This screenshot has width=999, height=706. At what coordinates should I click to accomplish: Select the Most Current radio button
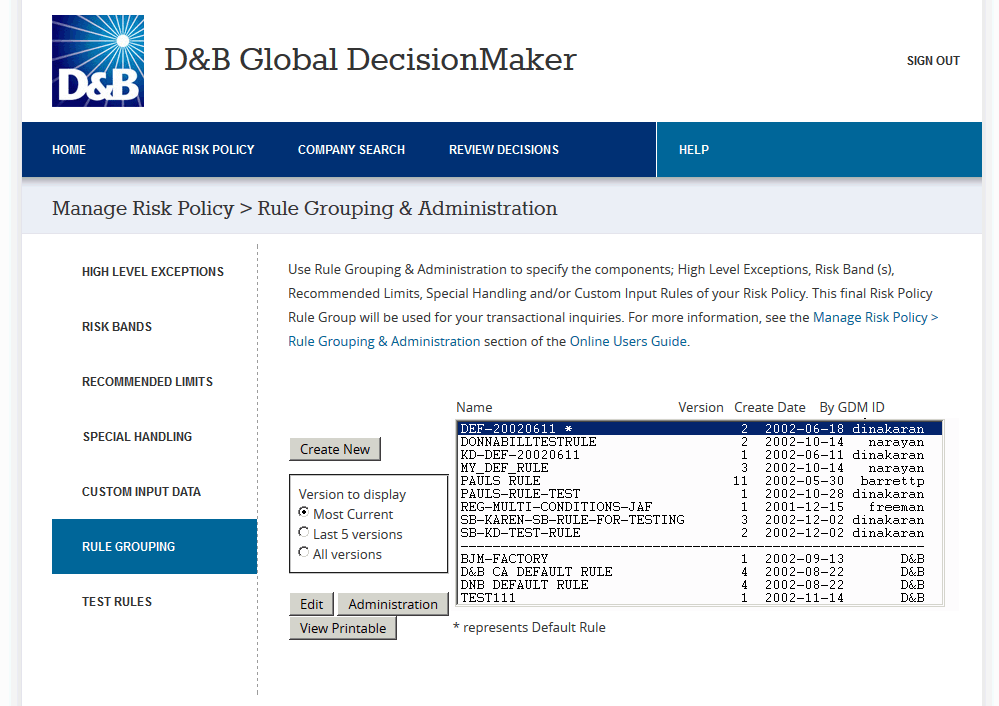coord(302,513)
